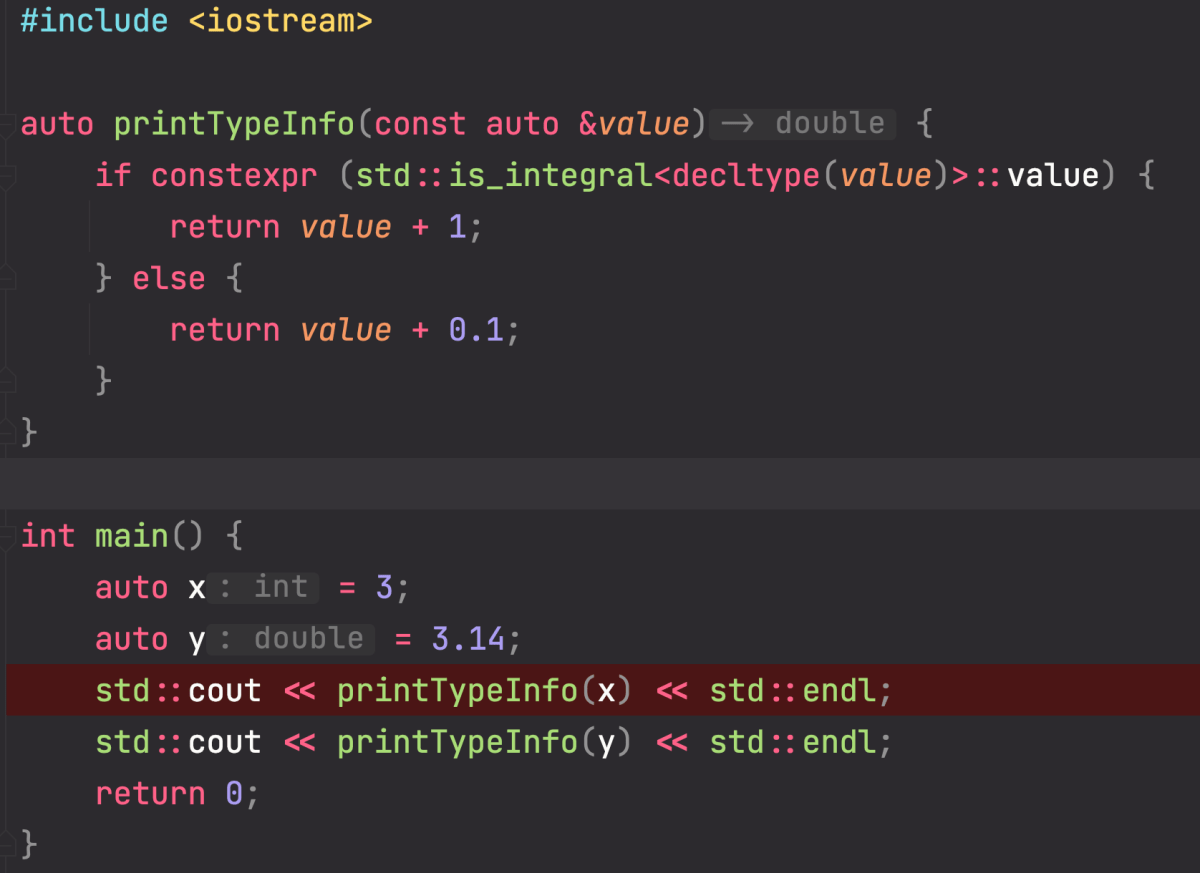Click variable y in the auto y declaration
Image resolution: width=1200 pixels, height=873 pixels.
click(x=196, y=640)
